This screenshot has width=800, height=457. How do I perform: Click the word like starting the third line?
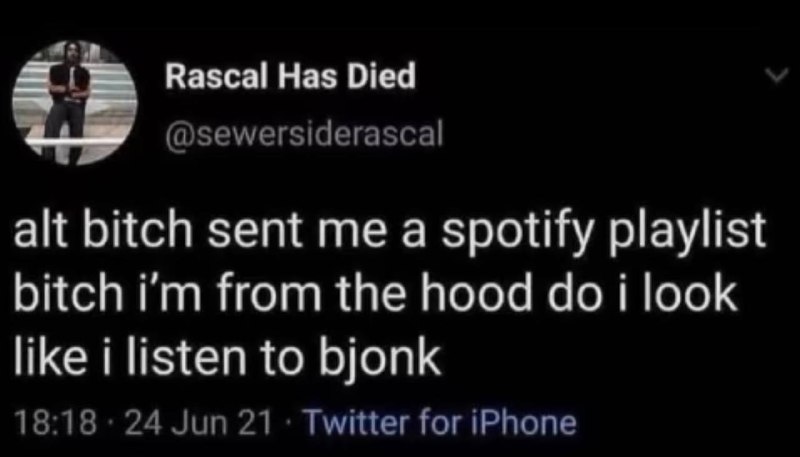[x=47, y=355]
